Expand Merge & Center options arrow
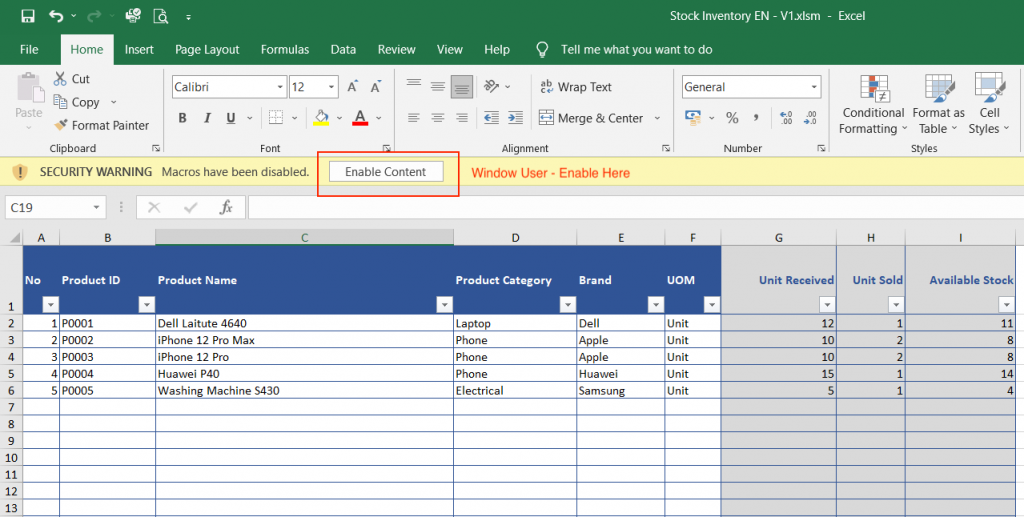Viewport: 1024px width, 517px height. tap(657, 118)
